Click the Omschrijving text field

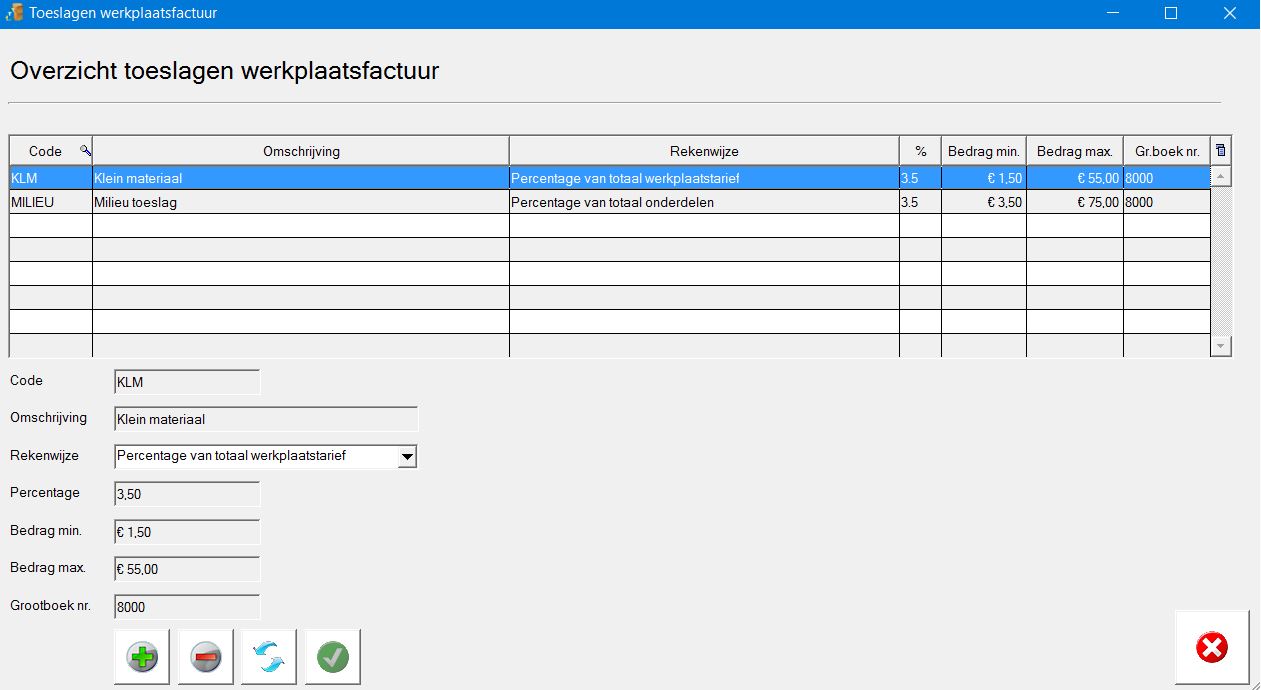(266, 419)
